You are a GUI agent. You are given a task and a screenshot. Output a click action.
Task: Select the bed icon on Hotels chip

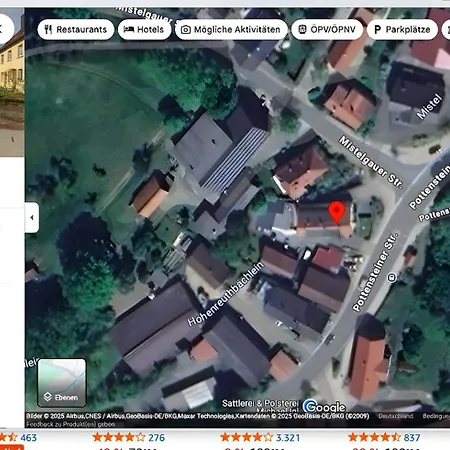129,30
